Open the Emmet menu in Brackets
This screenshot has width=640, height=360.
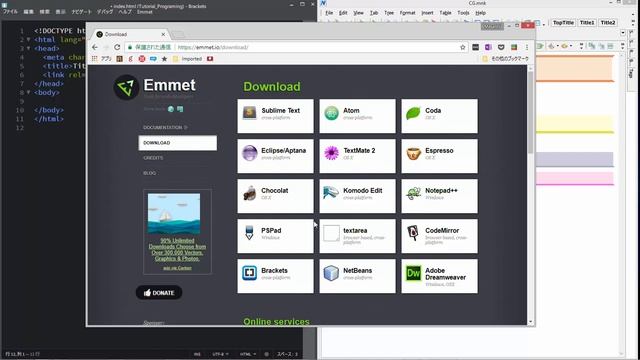pos(144,12)
